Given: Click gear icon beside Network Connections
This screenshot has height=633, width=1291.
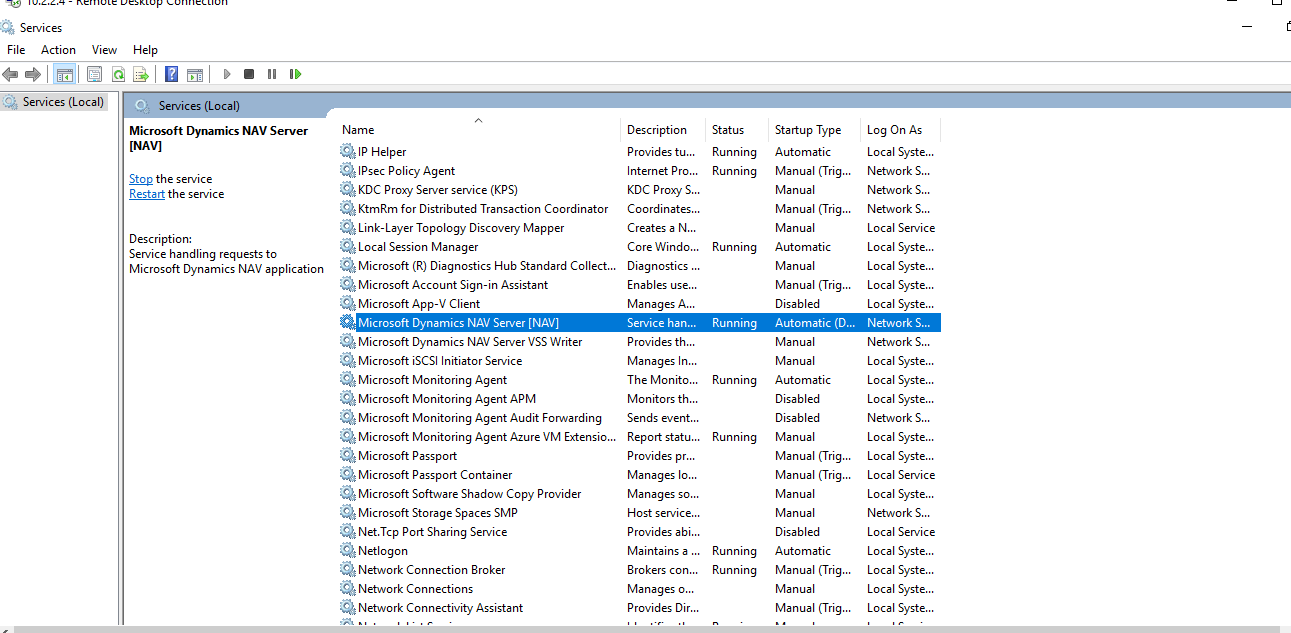Looking at the screenshot, I should tap(348, 589).
